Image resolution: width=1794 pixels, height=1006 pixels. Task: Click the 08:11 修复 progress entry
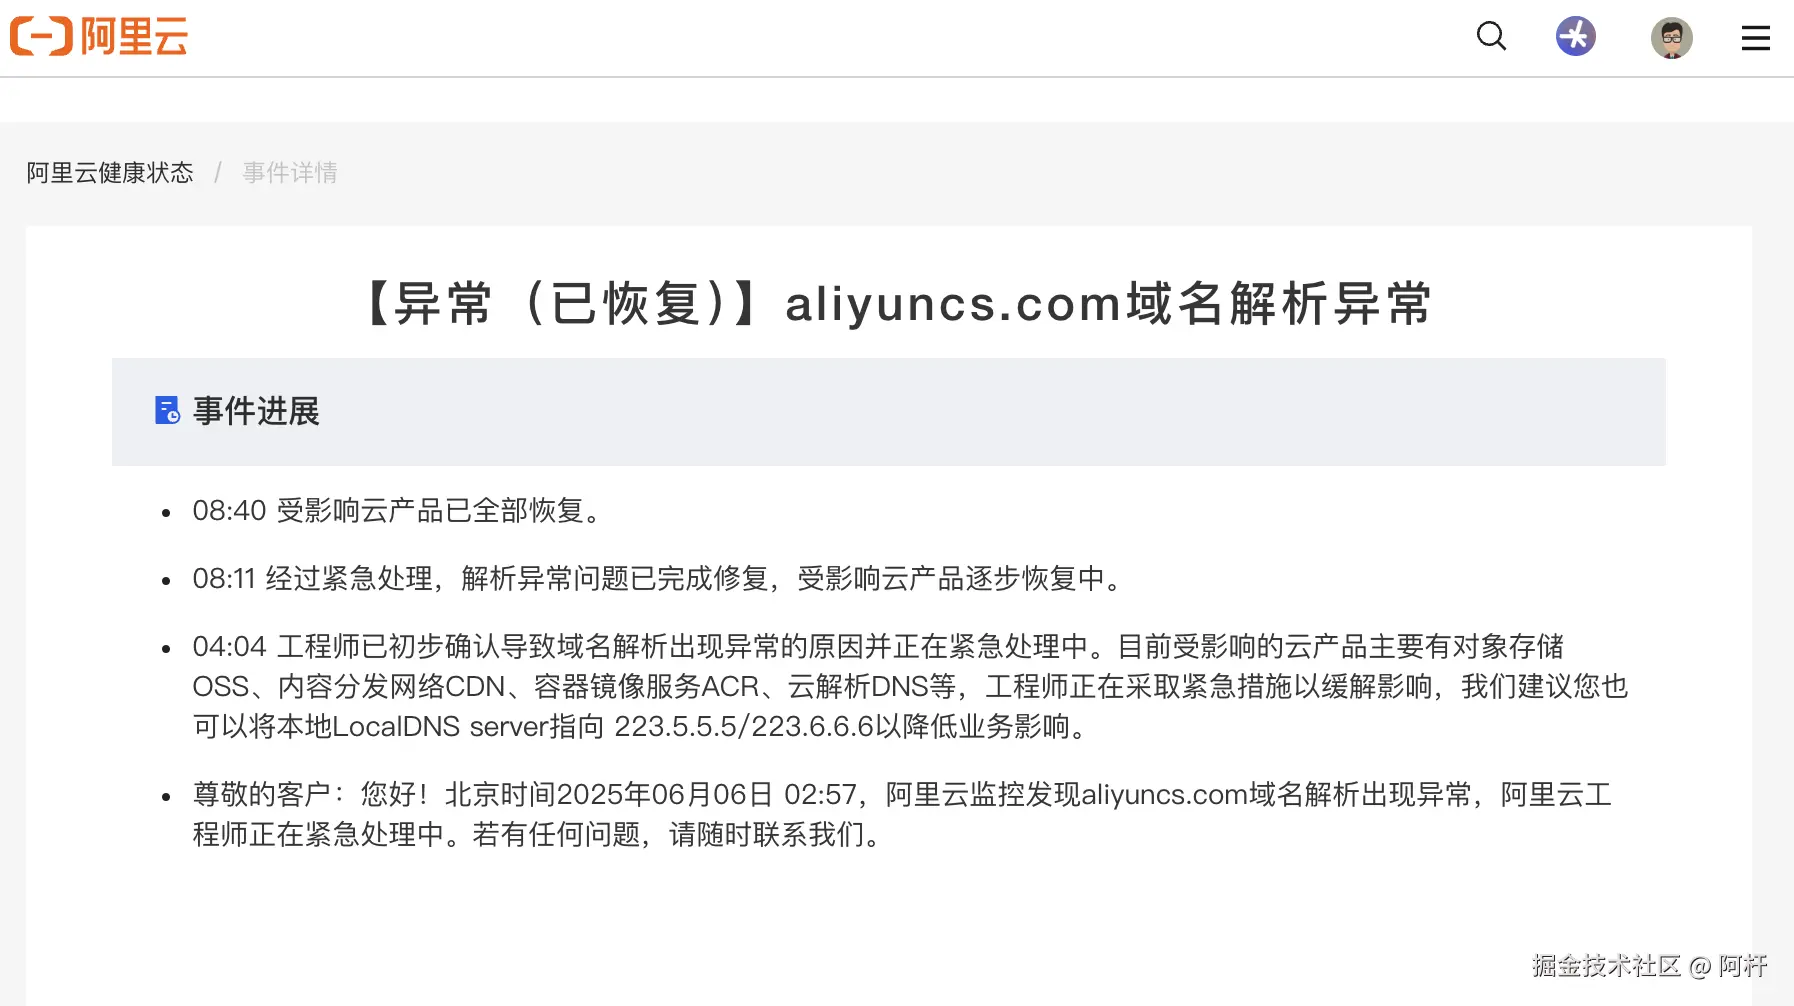(660, 579)
